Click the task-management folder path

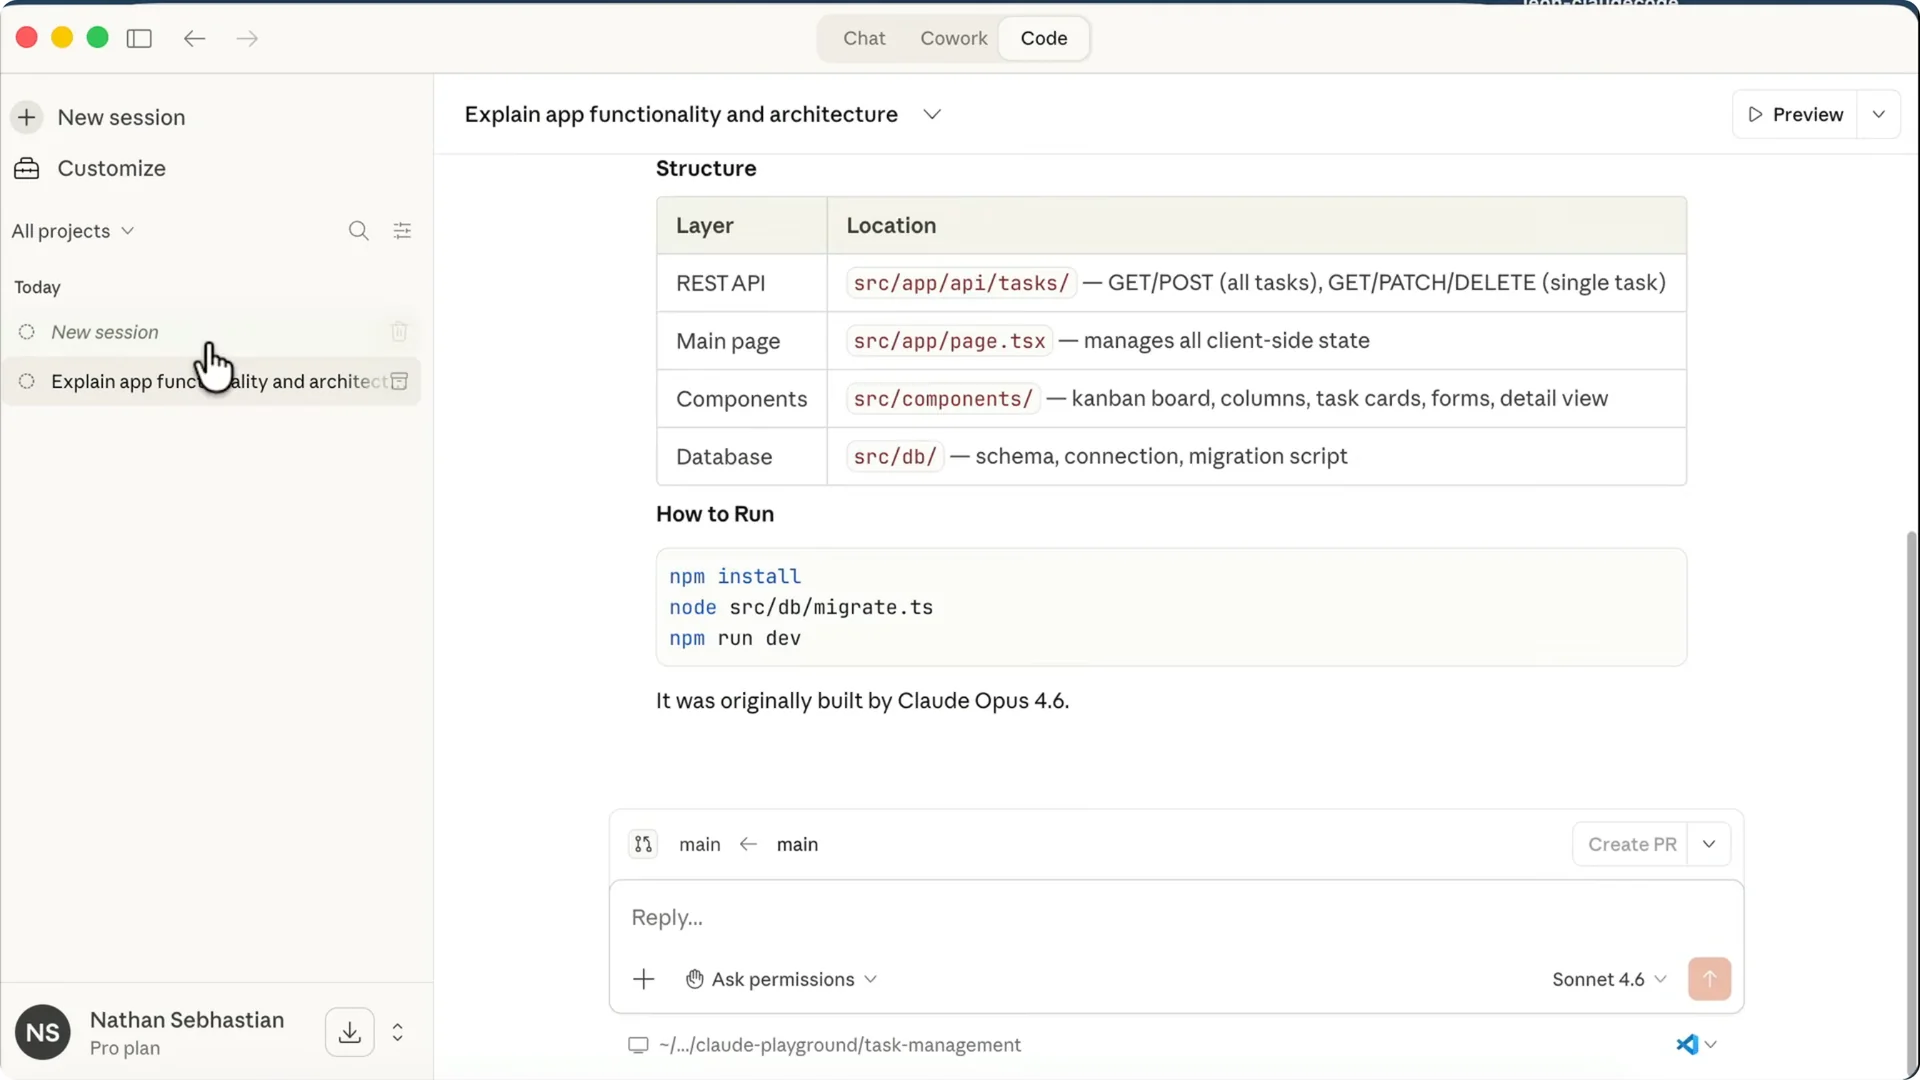pyautogui.click(x=840, y=1045)
